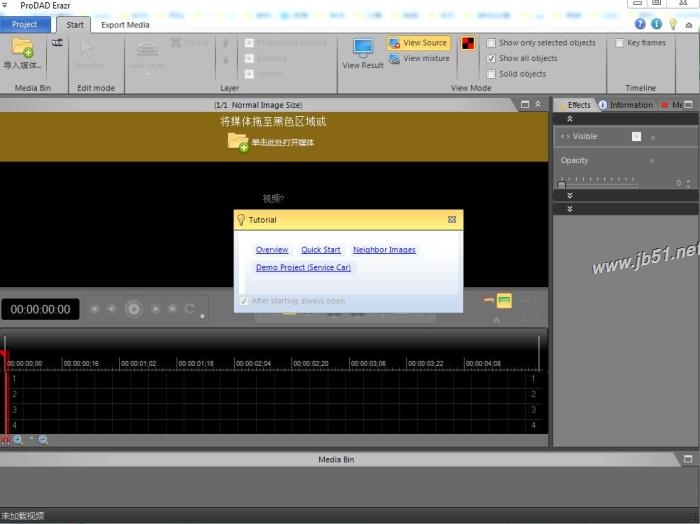Open Demo Project (Service Car) link
The image size is (700, 524).
pyautogui.click(x=303, y=267)
